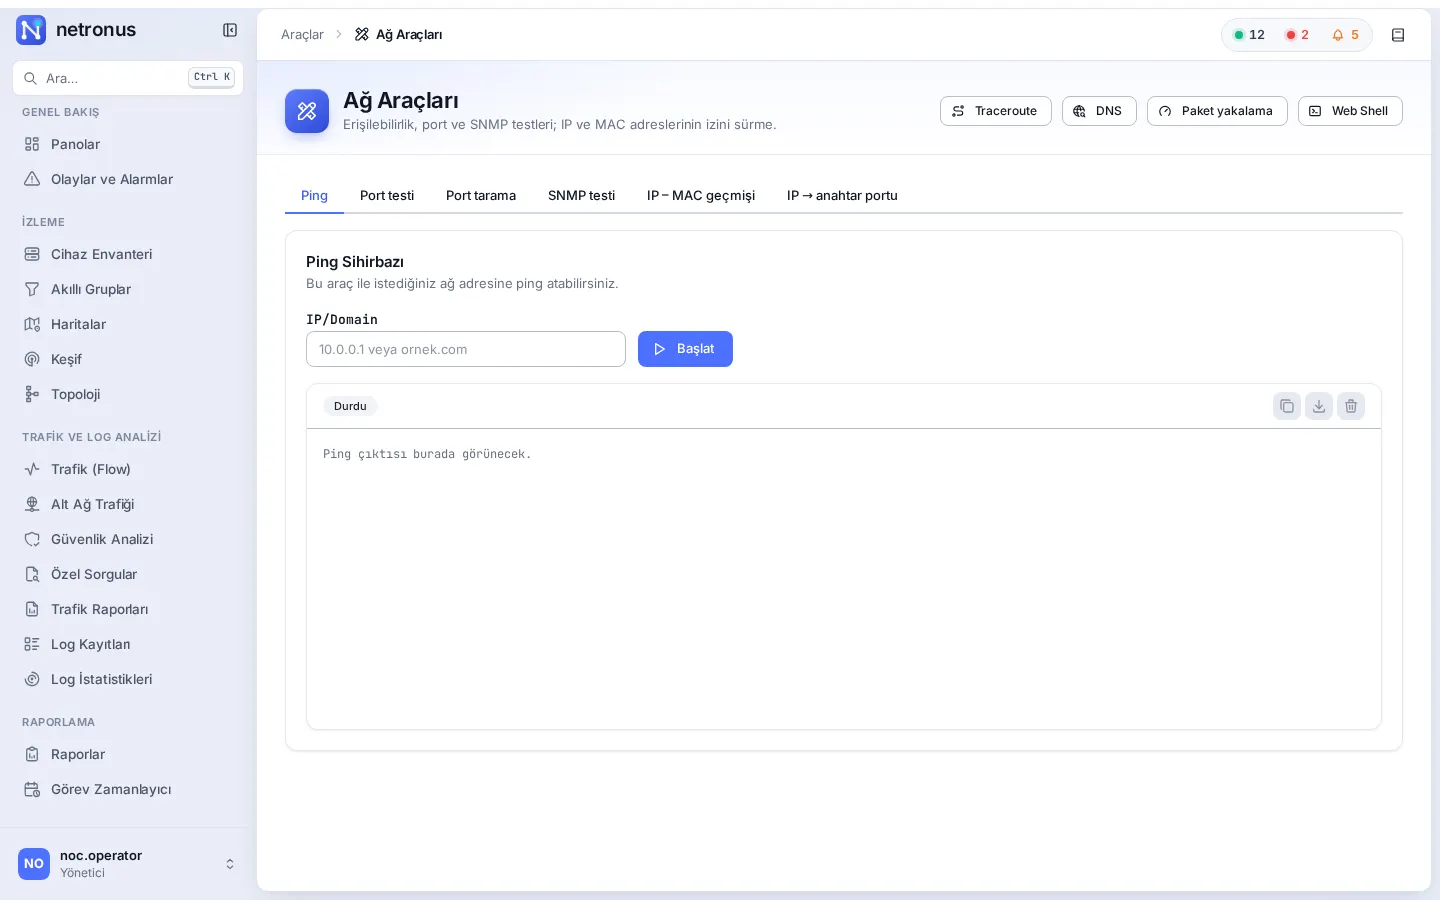Open Haritalar in the sidebar
1440x900 pixels.
pyautogui.click(x=128, y=324)
